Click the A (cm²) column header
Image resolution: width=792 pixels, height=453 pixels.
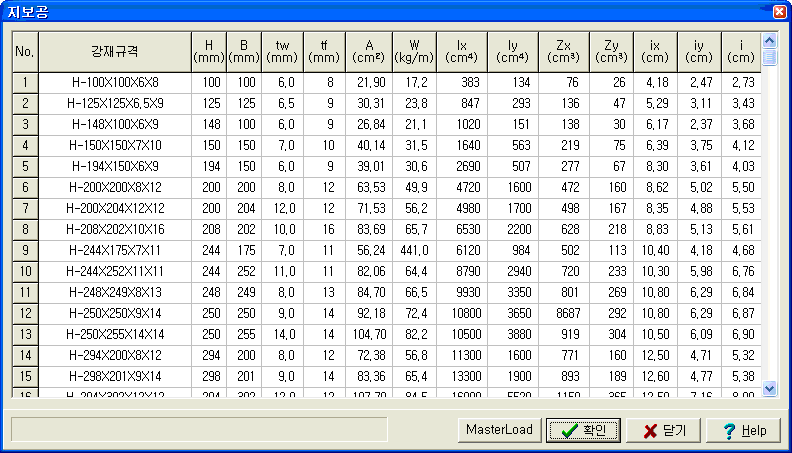click(369, 52)
